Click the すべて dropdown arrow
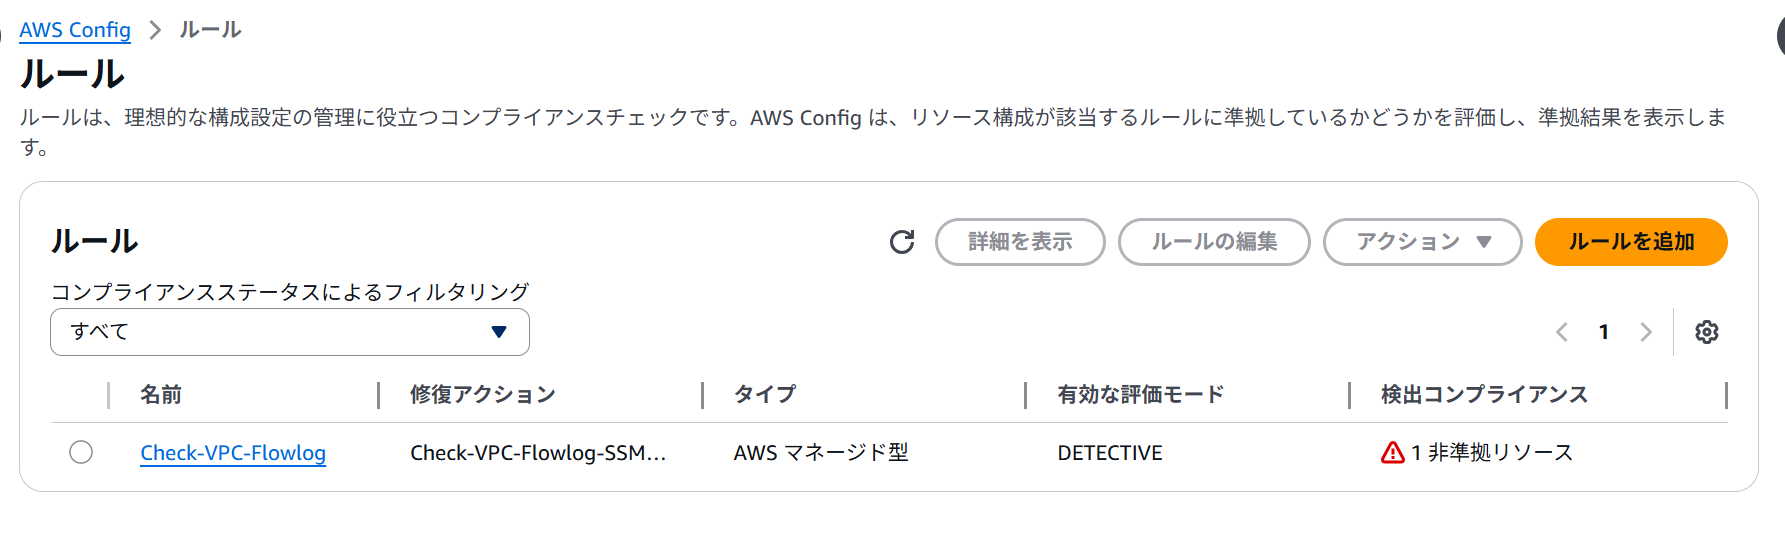 click(499, 332)
